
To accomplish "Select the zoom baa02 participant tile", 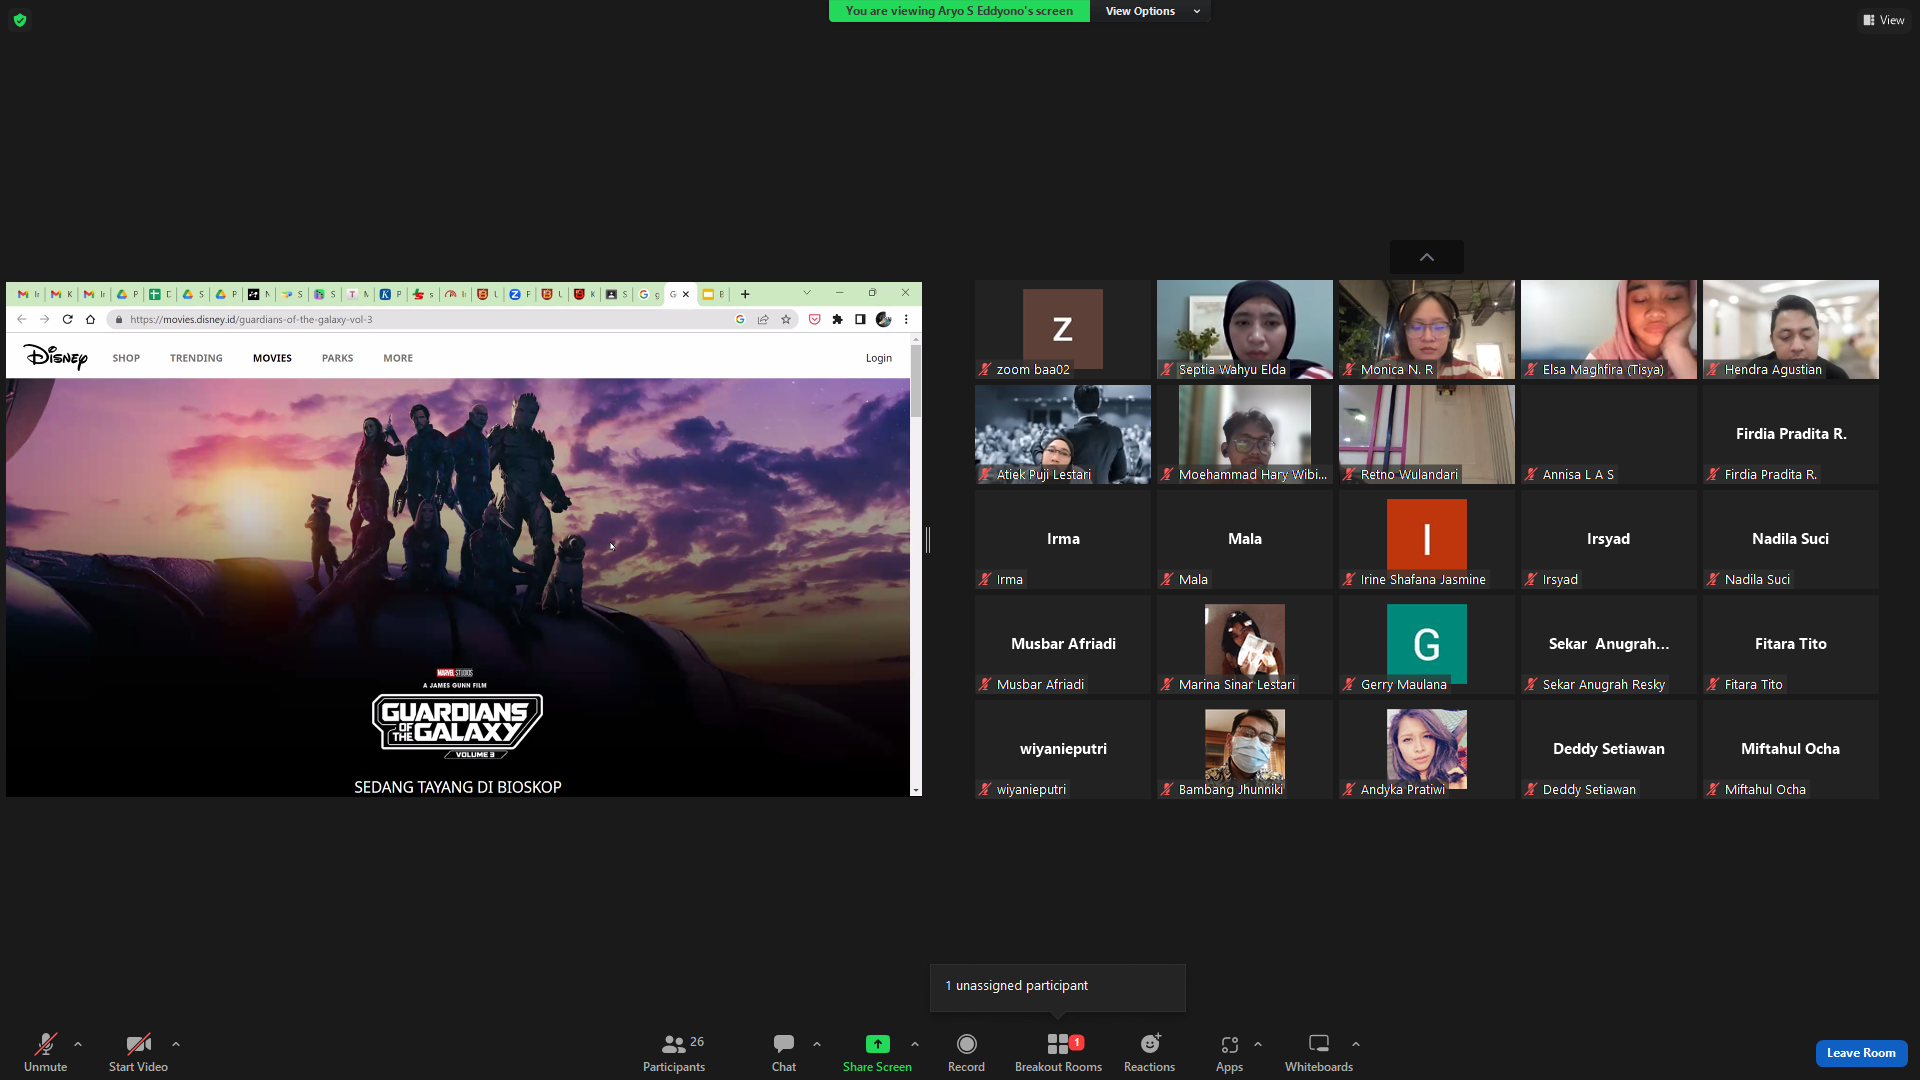I will pos(1063,329).
